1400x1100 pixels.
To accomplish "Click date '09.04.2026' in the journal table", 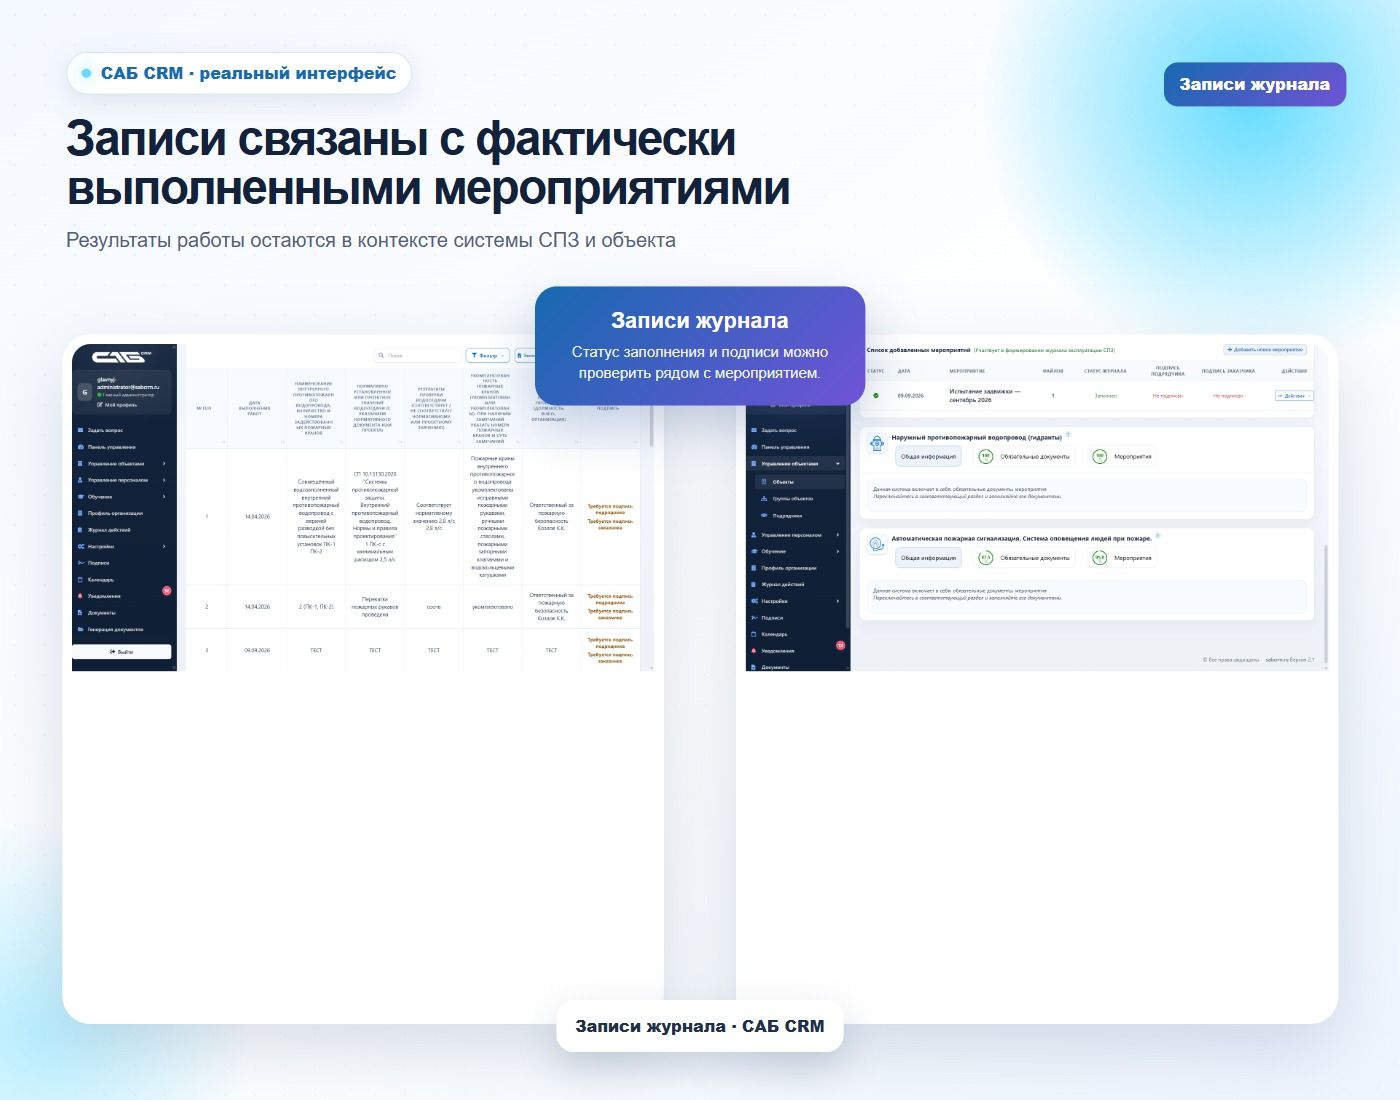I will [257, 650].
